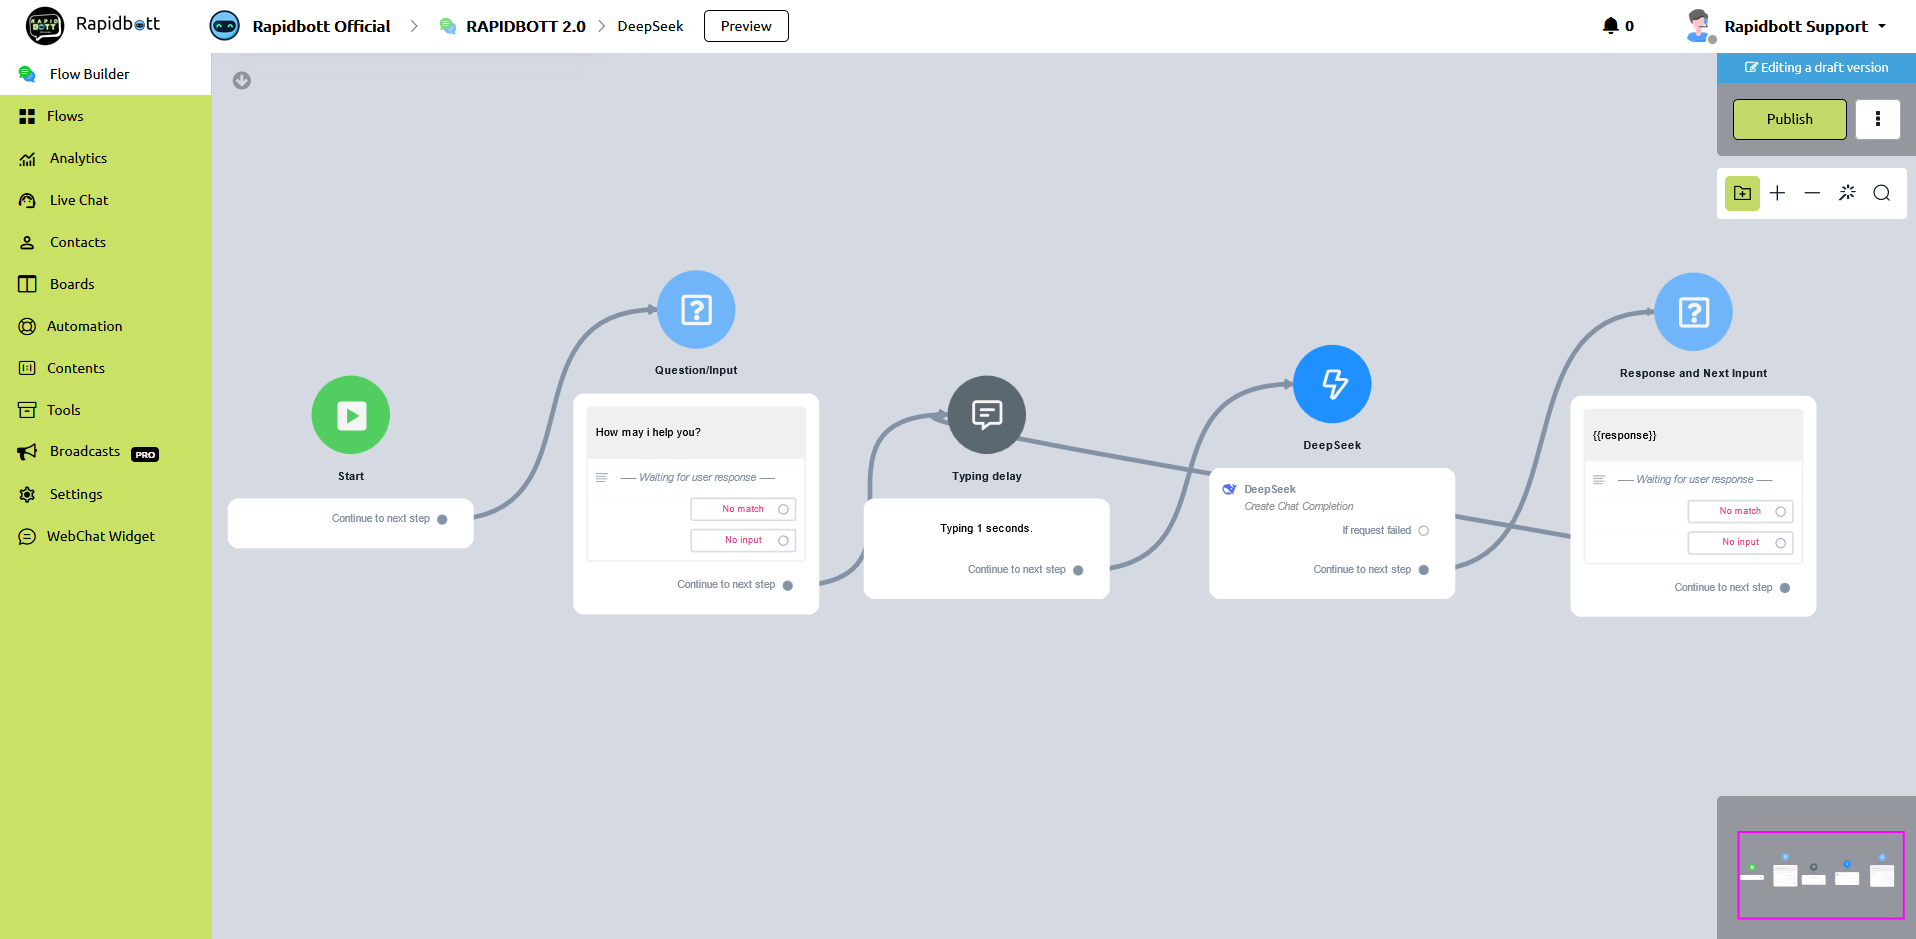Select the DeepSeek lightning bolt node icon
Screen dimensions: 1916x939
point(1332,384)
